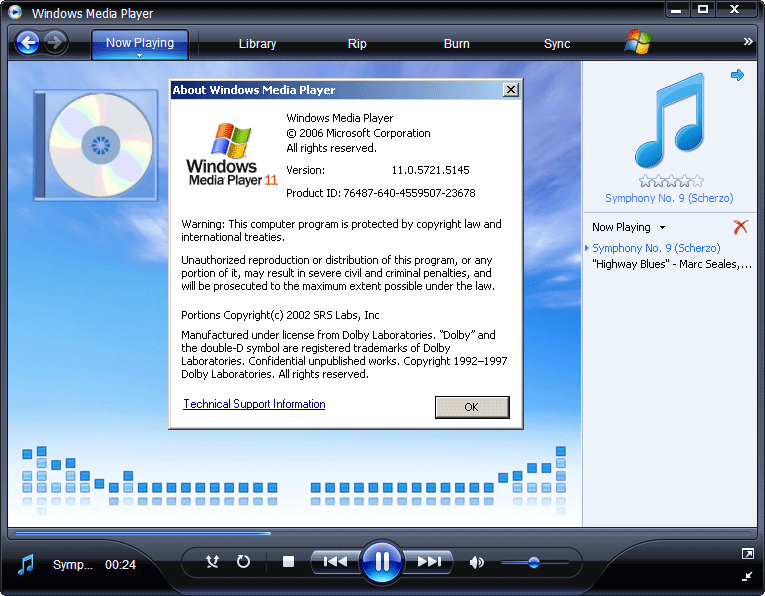
Task: Click the Windows Media Player 11 logo
Action: pos(231,155)
